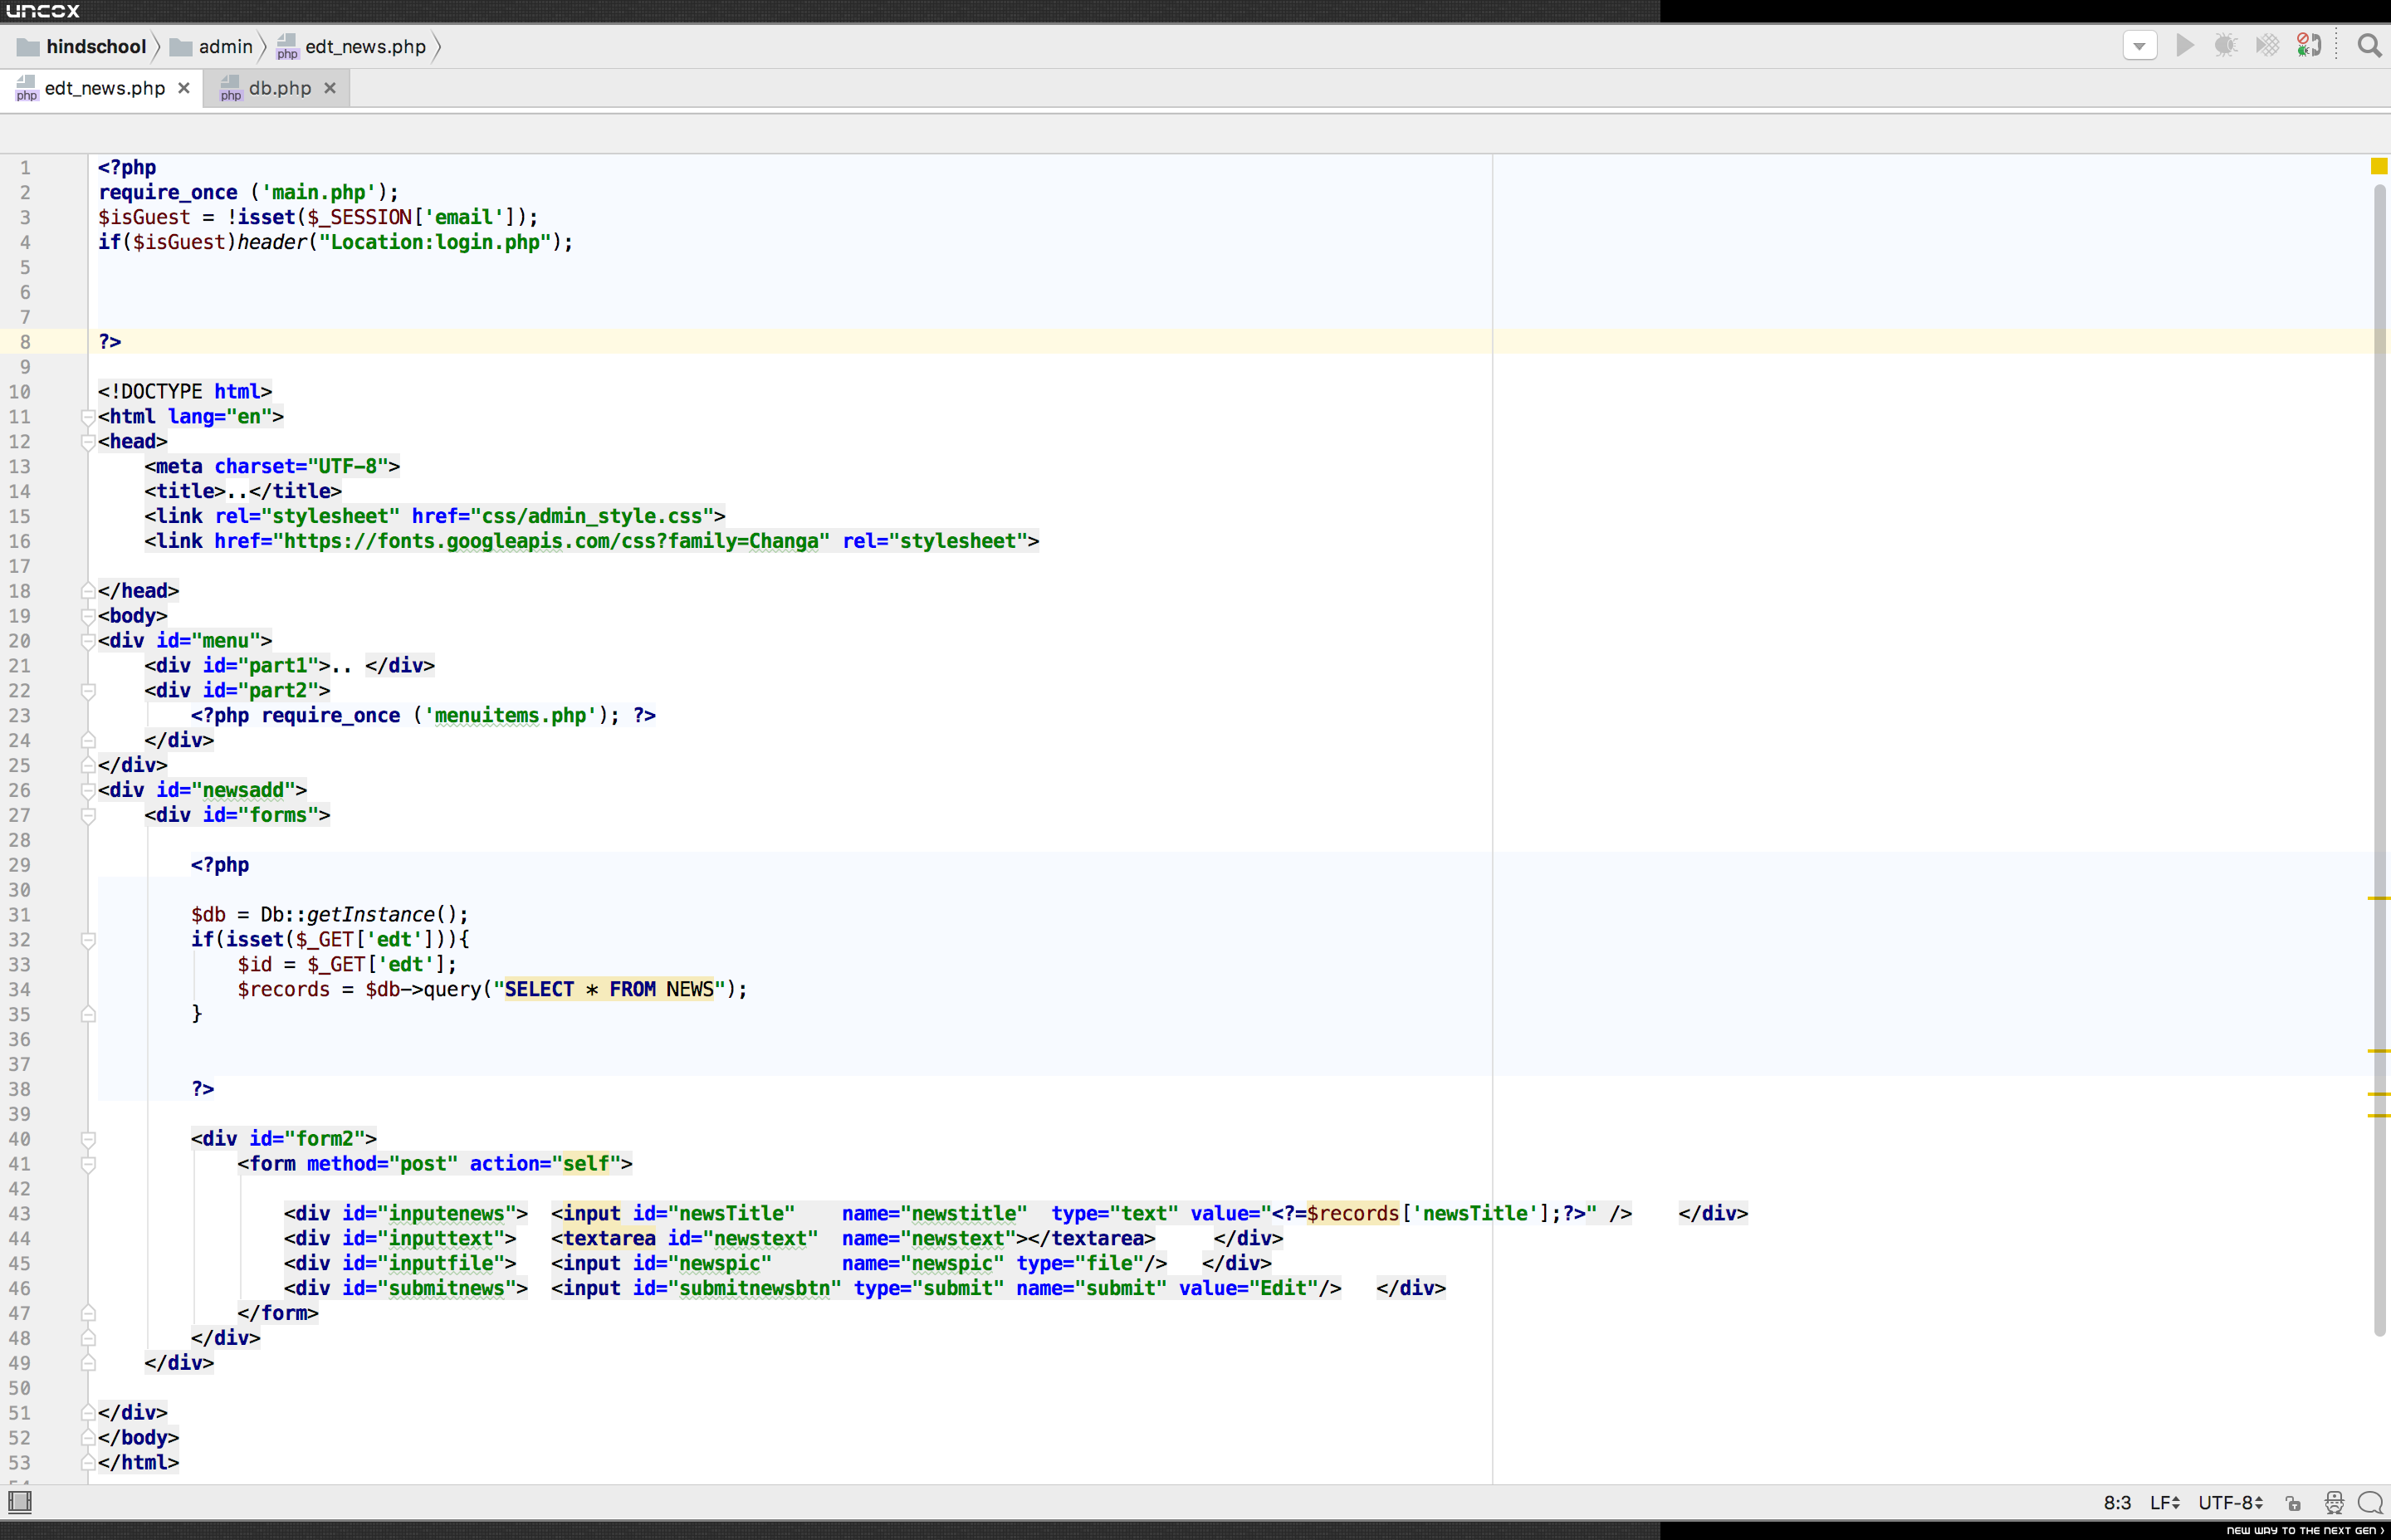Click action="self" attribute on line 41
2391x1540 pixels.
coord(545,1164)
